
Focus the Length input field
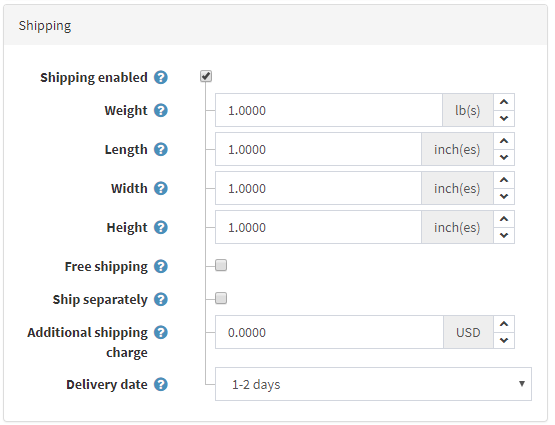(x=319, y=149)
